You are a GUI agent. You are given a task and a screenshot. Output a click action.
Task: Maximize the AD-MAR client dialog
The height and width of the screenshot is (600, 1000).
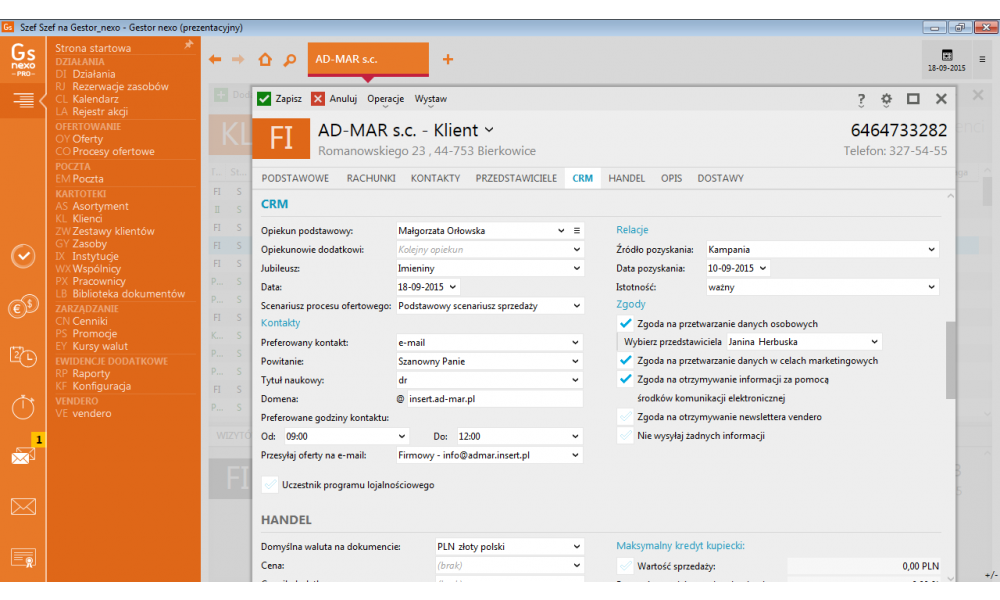click(x=913, y=98)
